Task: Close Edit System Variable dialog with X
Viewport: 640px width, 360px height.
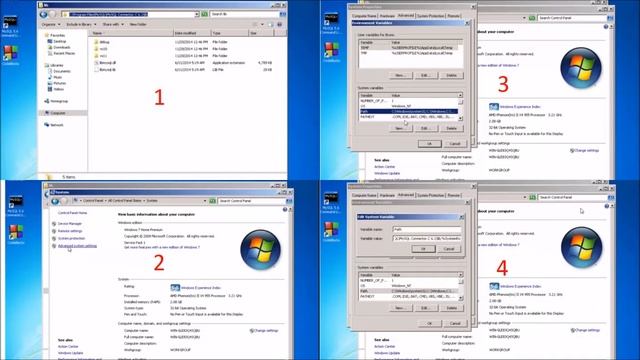Action: pos(462,217)
